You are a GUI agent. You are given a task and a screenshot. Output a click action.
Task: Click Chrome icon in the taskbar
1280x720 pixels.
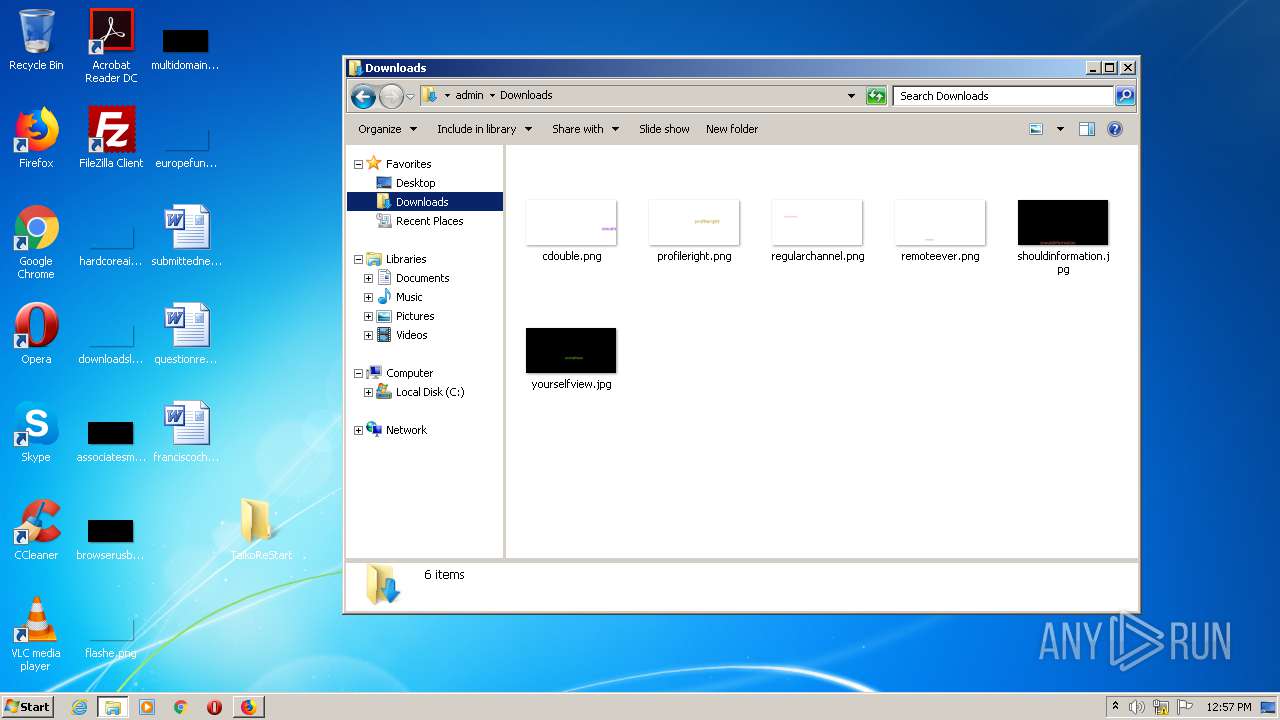pyautogui.click(x=180, y=707)
